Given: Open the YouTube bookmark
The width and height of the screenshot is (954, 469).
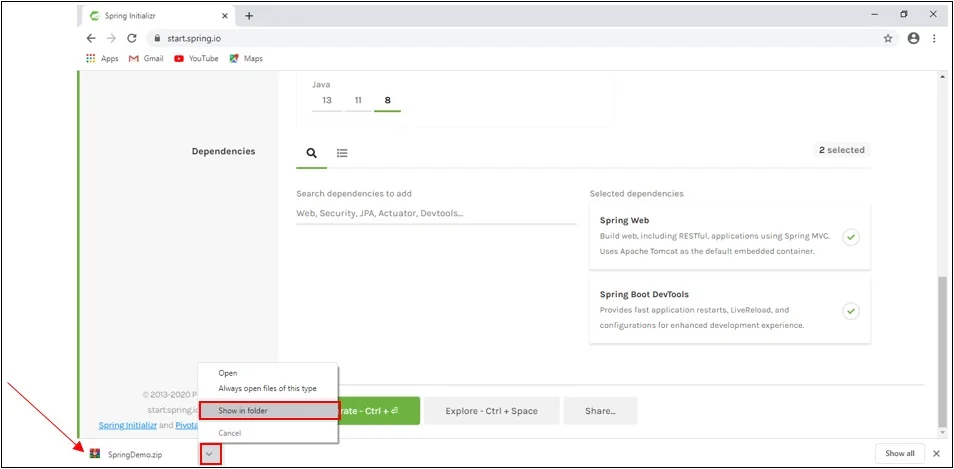Looking at the screenshot, I should click(196, 58).
